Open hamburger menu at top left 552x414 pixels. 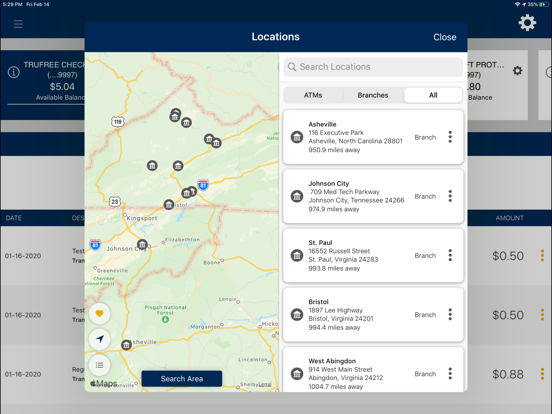point(18,24)
